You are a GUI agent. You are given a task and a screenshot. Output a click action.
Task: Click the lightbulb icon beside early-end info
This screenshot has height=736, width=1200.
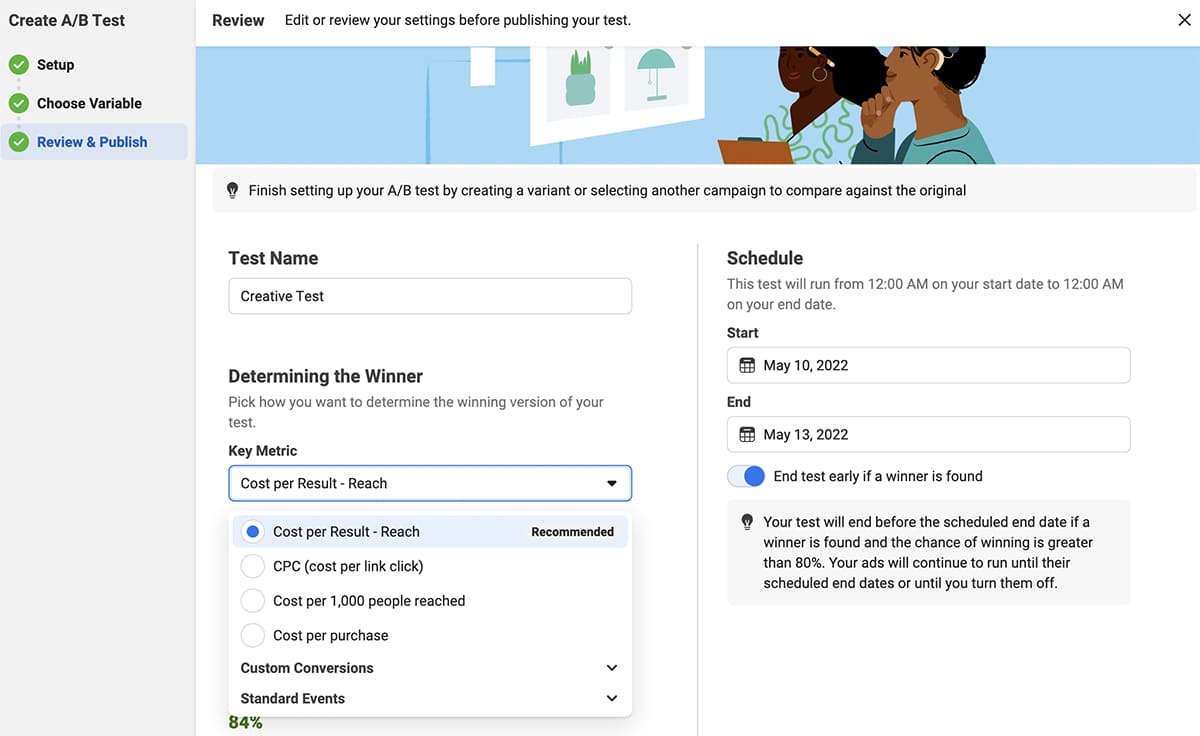(x=747, y=522)
